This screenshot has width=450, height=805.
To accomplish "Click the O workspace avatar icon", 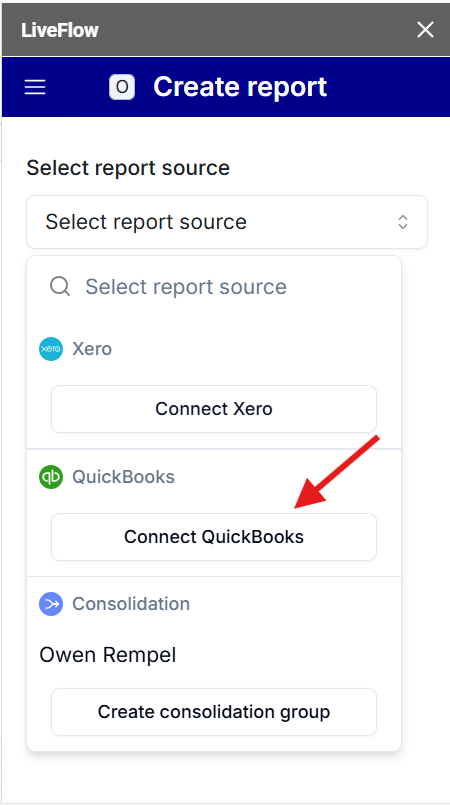I will (x=122, y=87).
